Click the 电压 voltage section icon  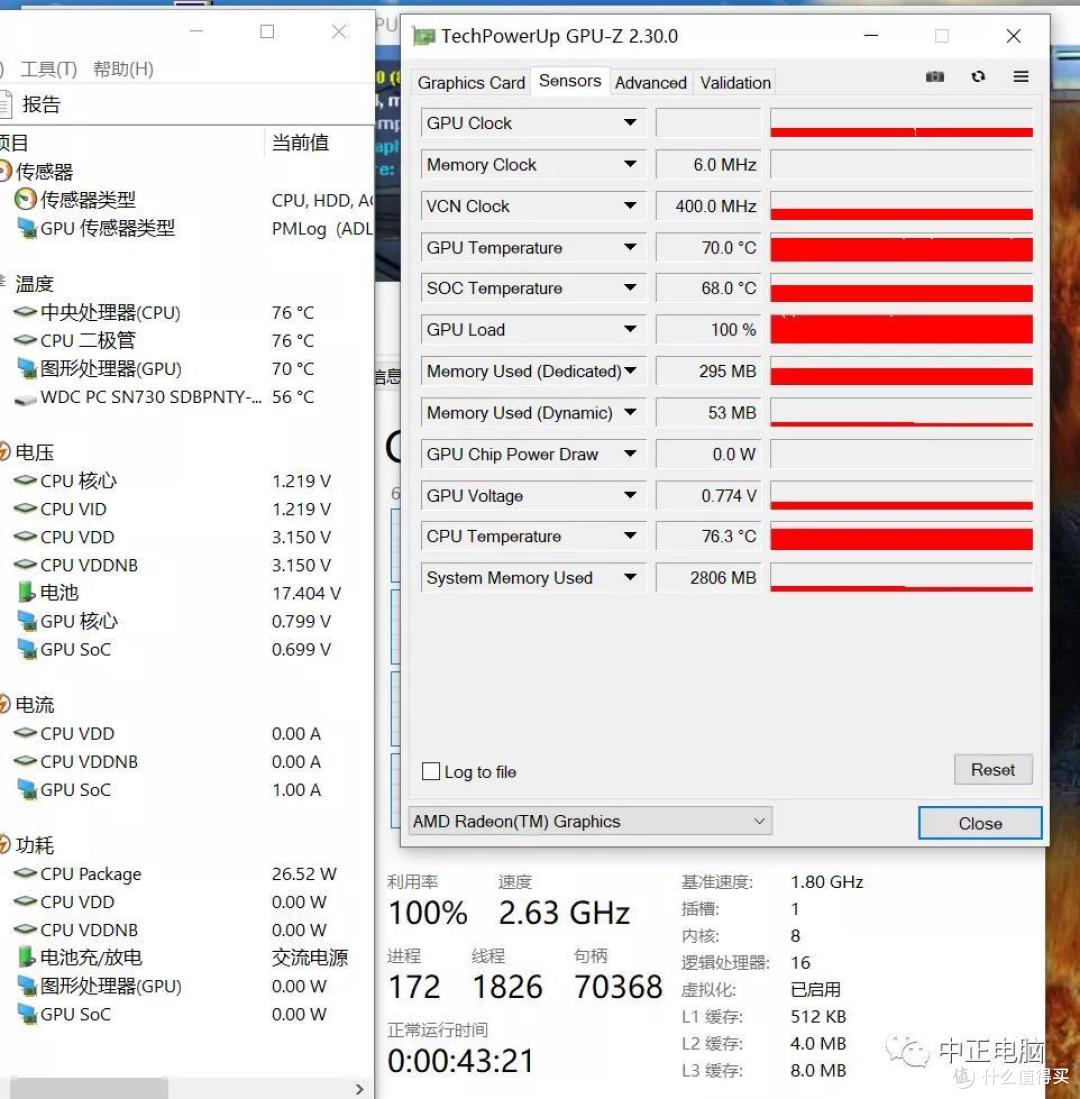point(4,452)
